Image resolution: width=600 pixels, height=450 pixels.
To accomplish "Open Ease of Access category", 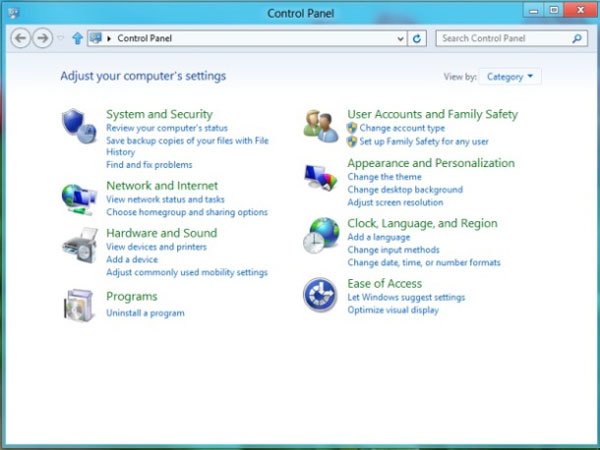I will tap(385, 284).
